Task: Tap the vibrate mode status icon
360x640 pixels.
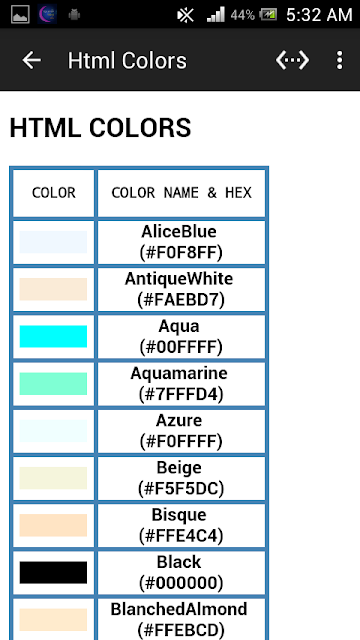Action: click(185, 15)
